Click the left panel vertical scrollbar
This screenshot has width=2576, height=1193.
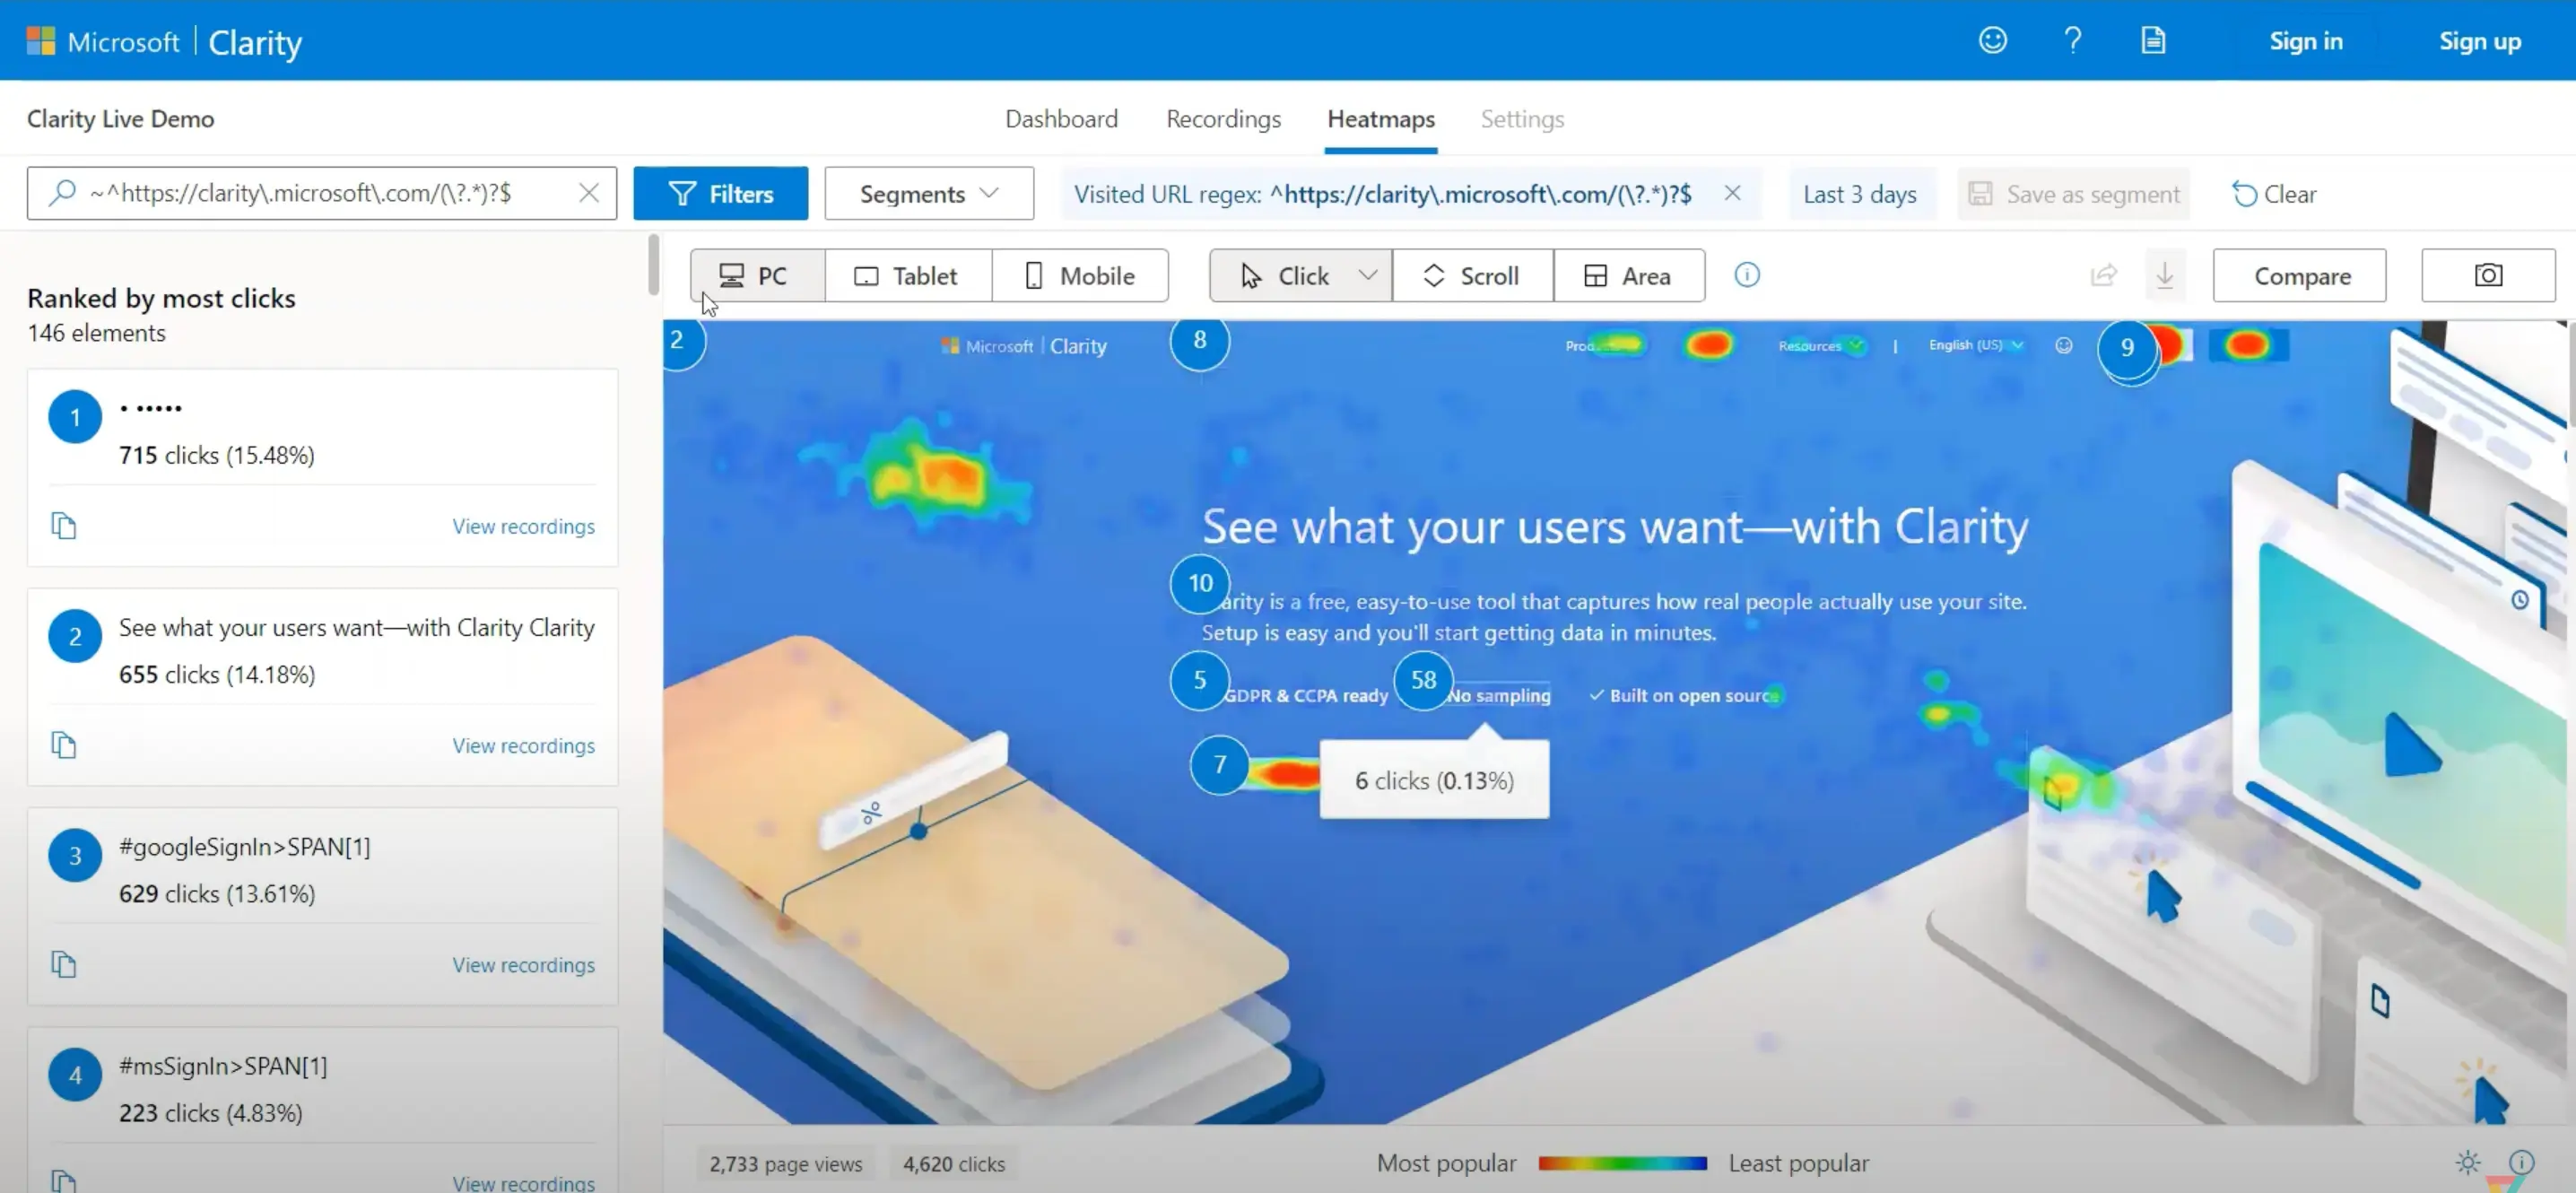click(x=653, y=264)
